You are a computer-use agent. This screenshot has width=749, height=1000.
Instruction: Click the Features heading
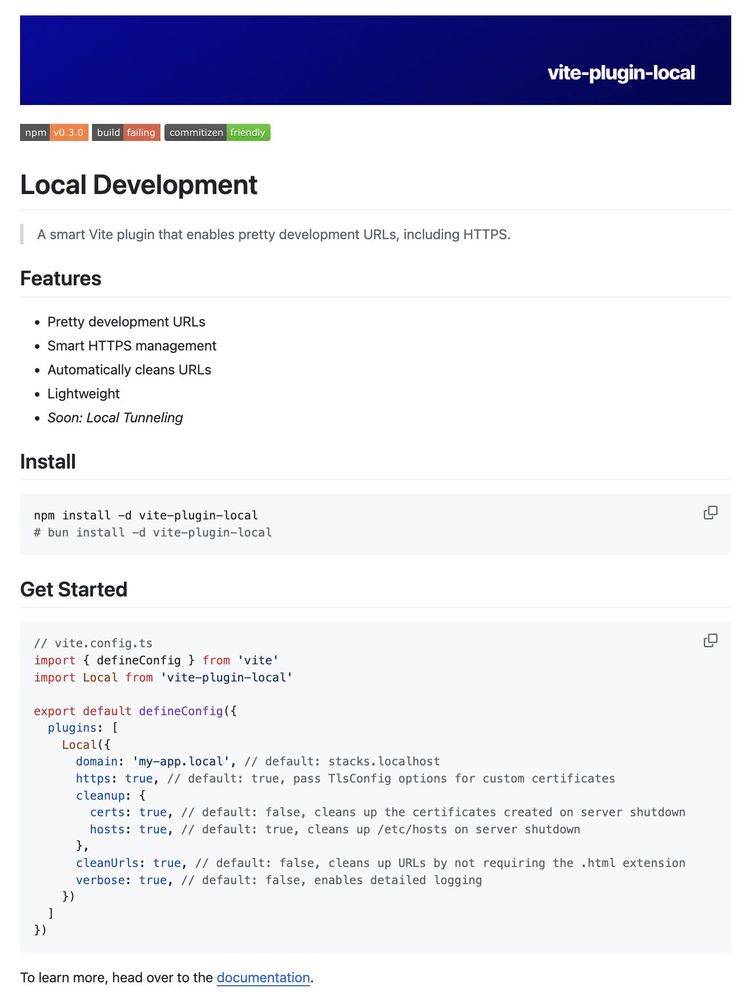tap(61, 279)
